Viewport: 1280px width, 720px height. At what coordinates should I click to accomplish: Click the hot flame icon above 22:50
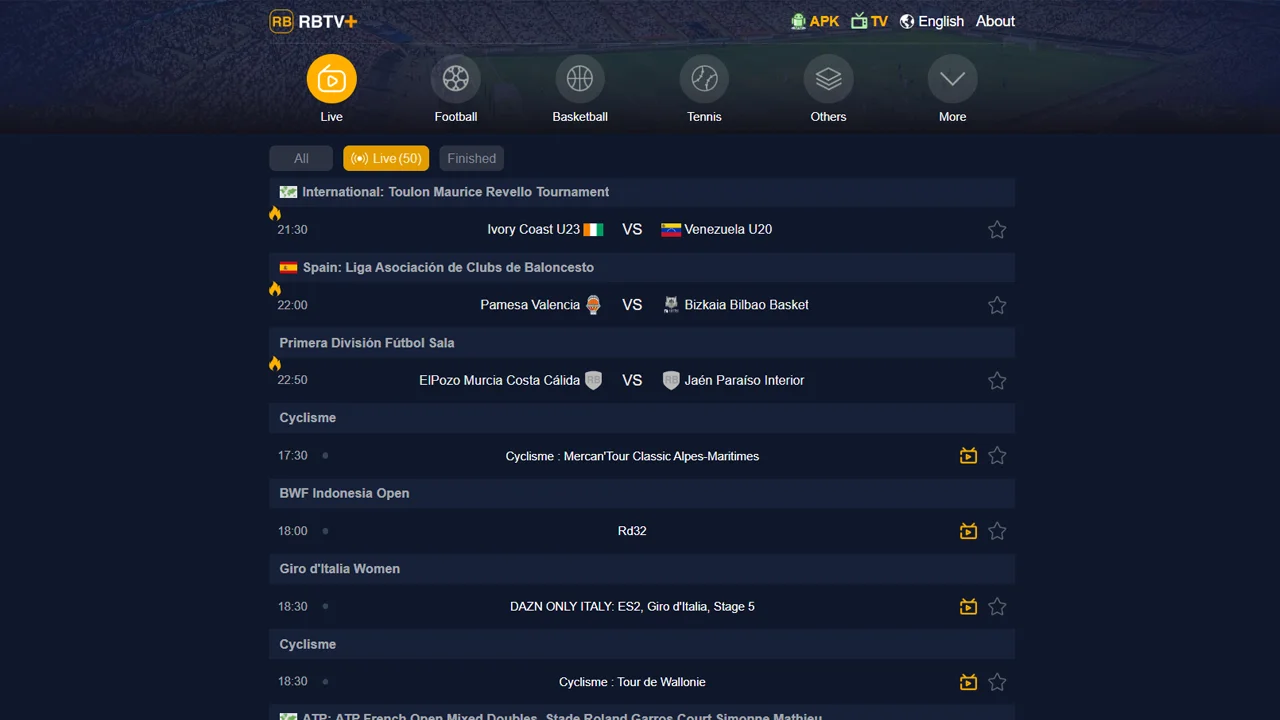coord(275,364)
